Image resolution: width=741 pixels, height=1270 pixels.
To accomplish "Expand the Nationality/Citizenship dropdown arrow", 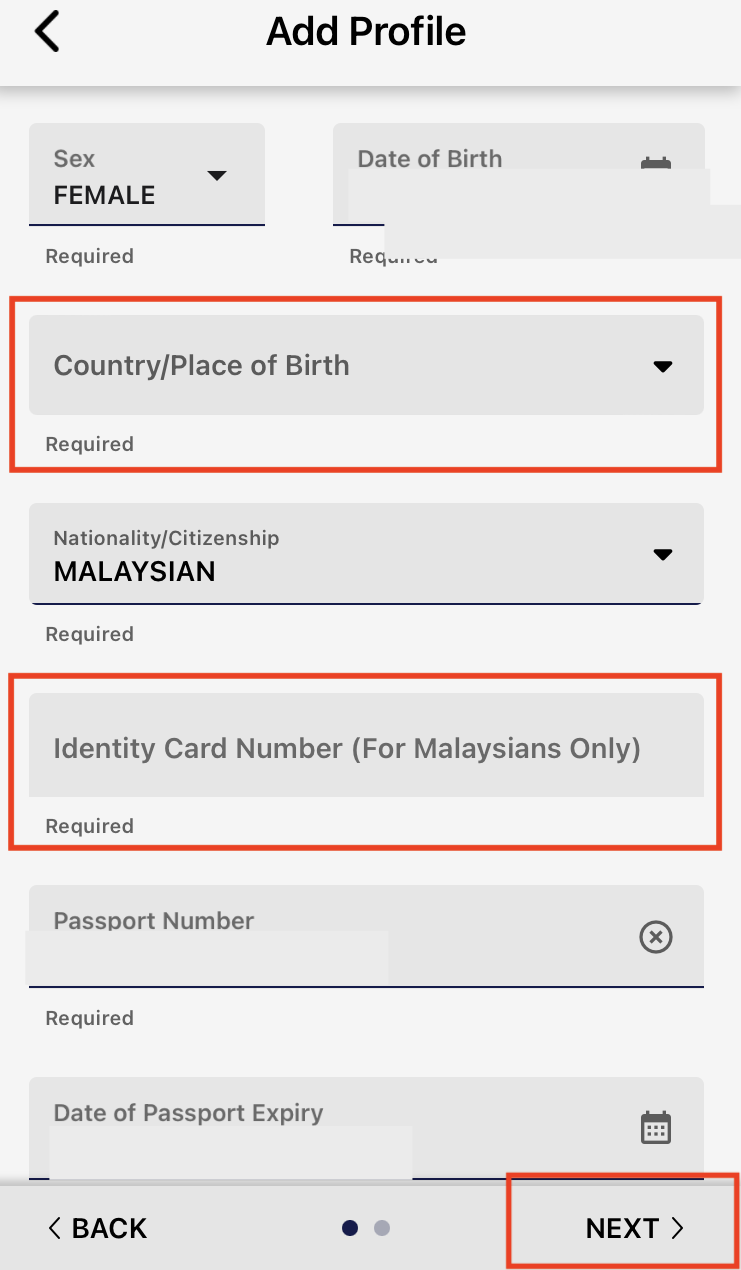I will 662,554.
